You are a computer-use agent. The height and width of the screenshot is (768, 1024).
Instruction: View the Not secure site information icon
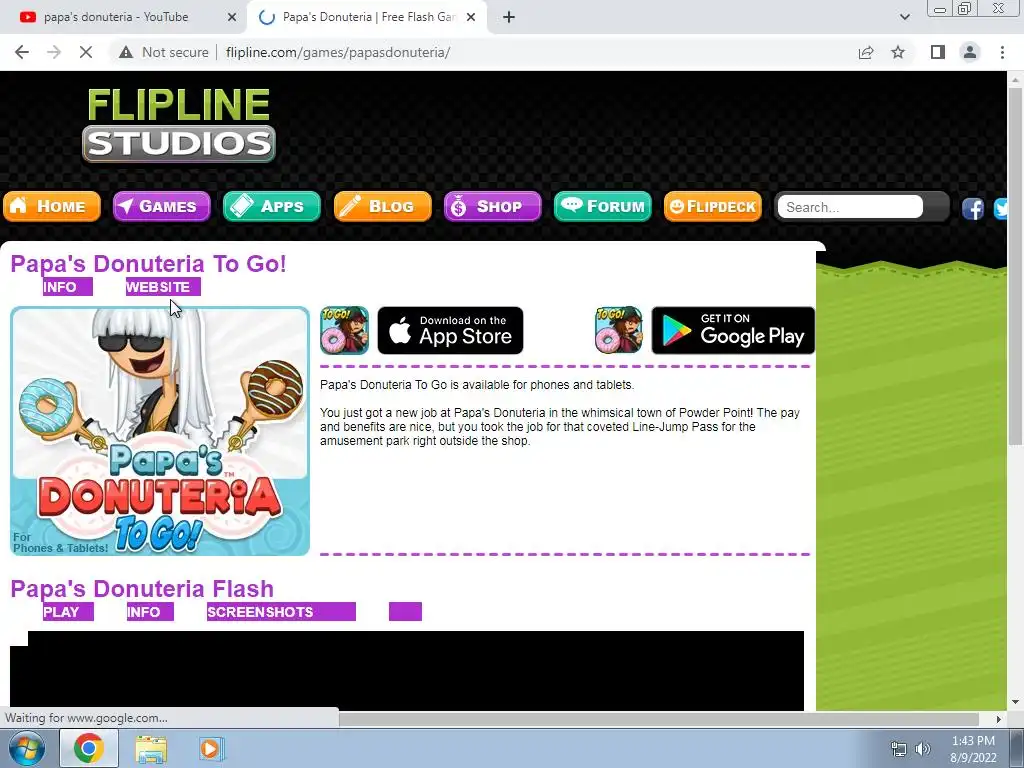click(x=126, y=52)
